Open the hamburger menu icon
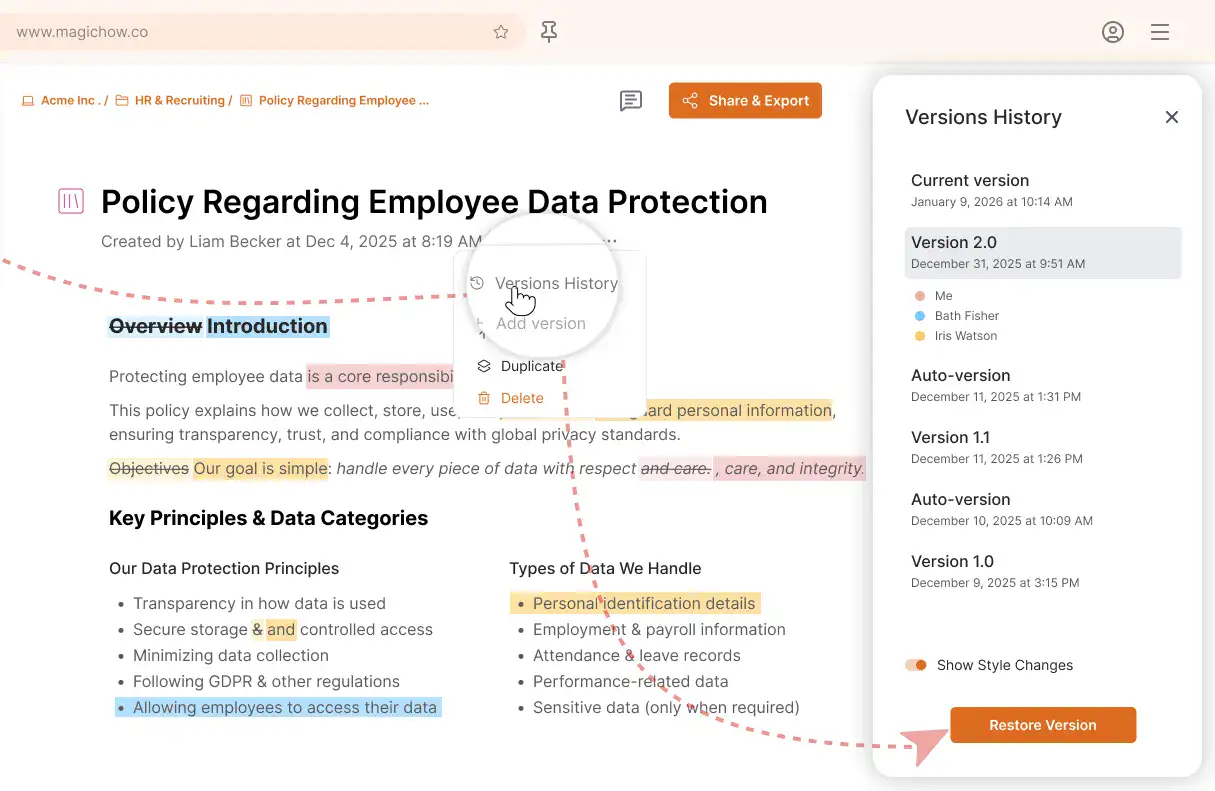 (x=1160, y=32)
